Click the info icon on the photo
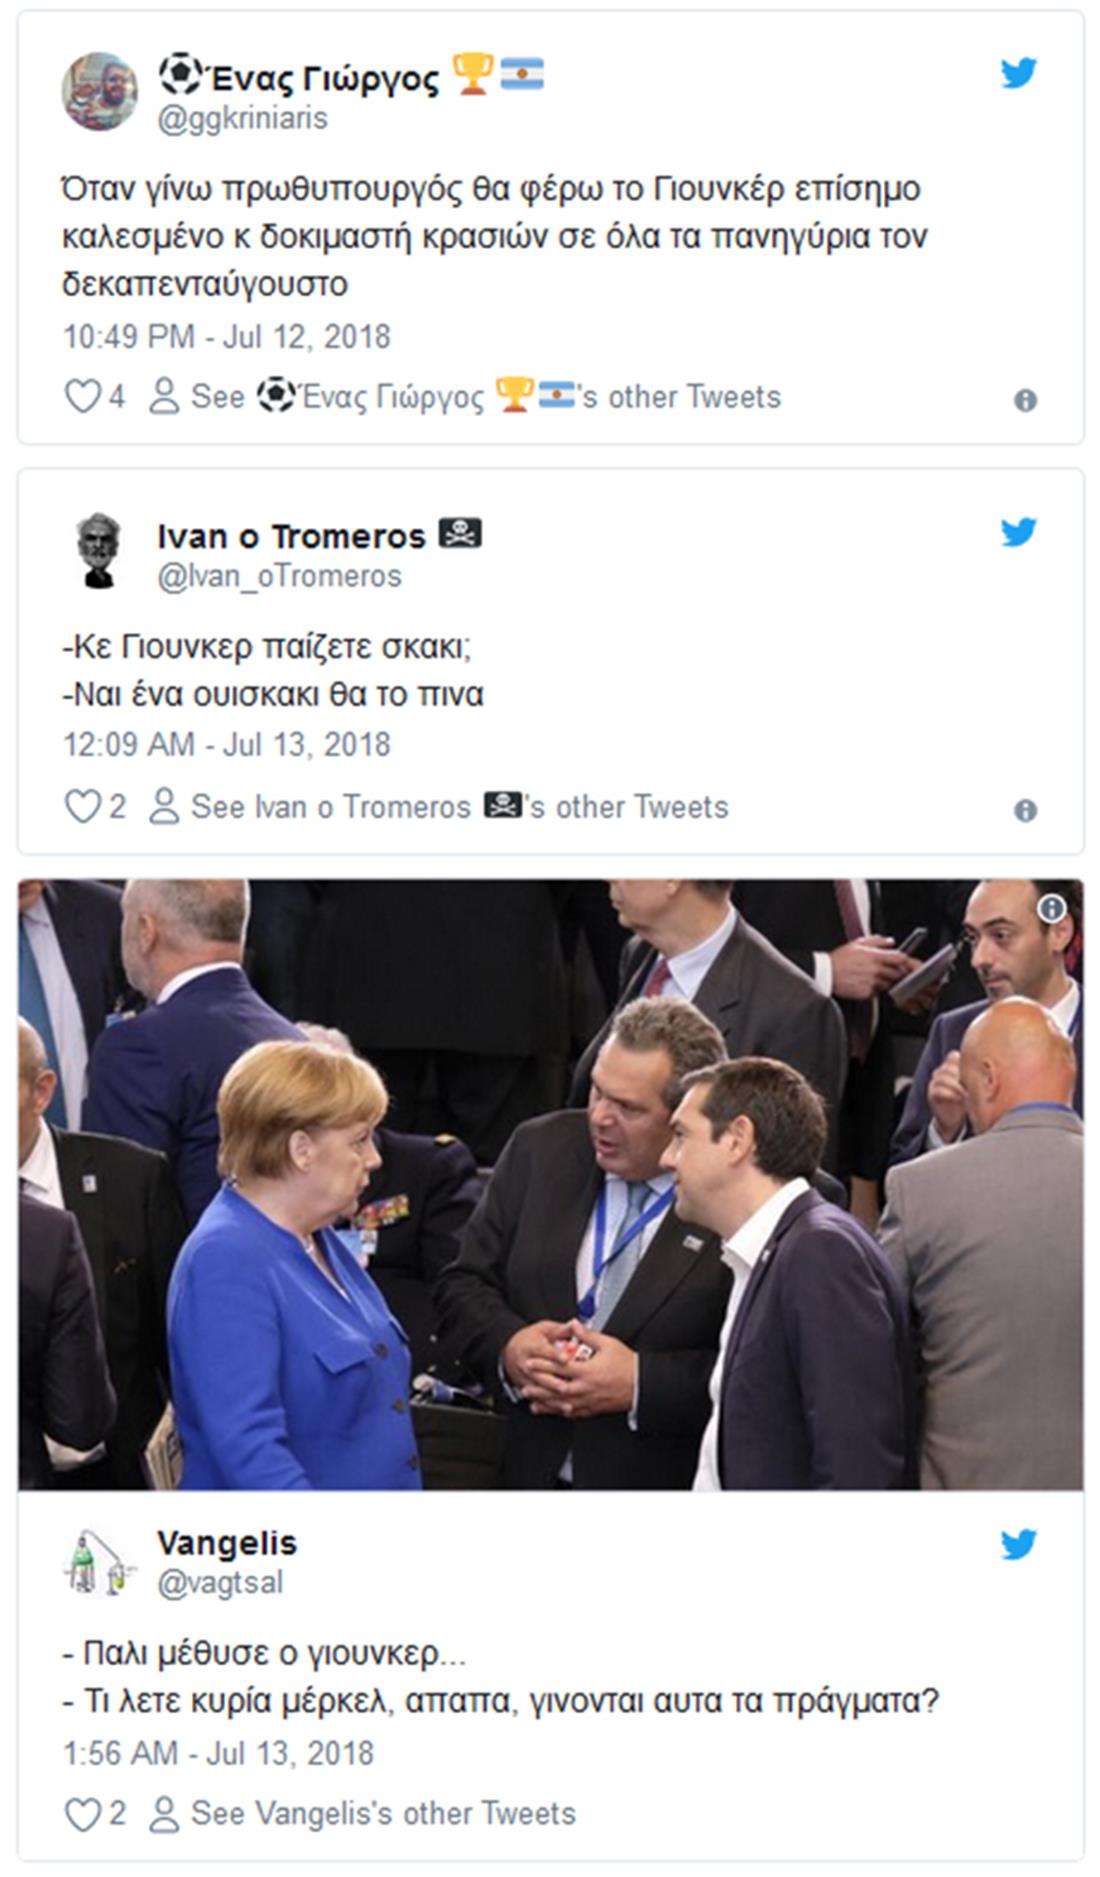 point(1051,908)
